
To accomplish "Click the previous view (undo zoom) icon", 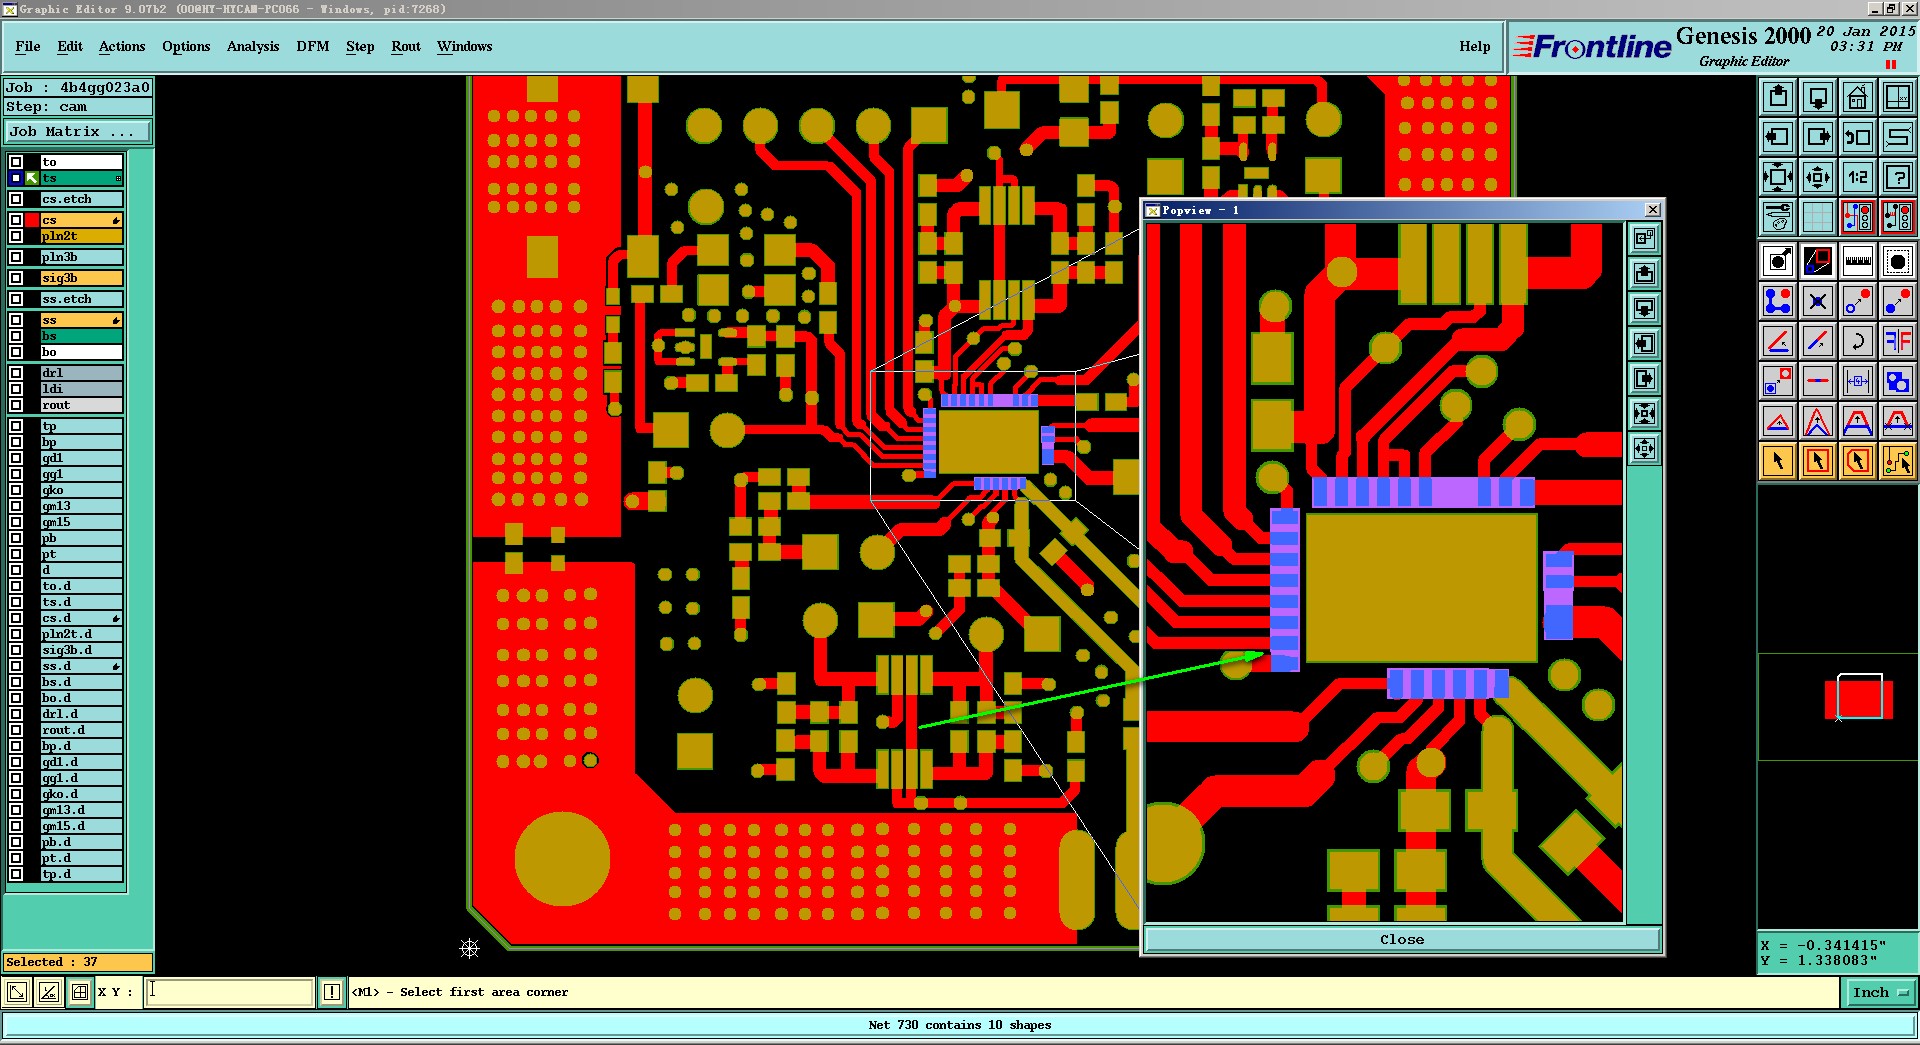I will click(x=1858, y=137).
